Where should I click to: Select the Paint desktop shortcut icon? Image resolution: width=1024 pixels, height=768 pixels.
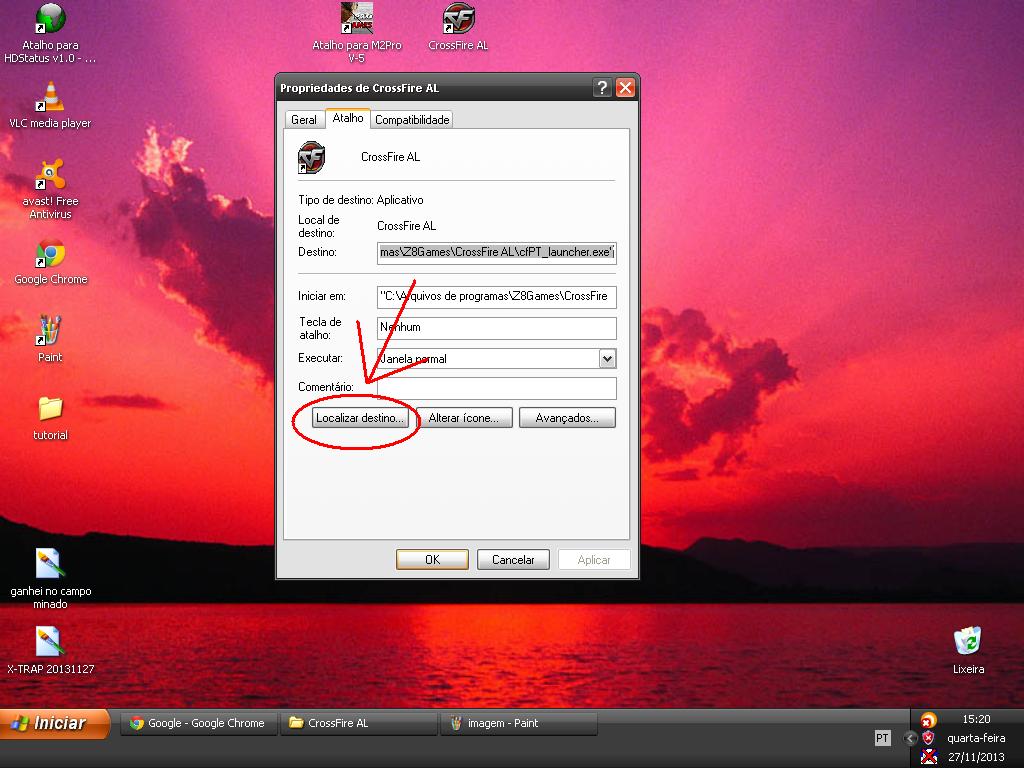tap(50, 332)
